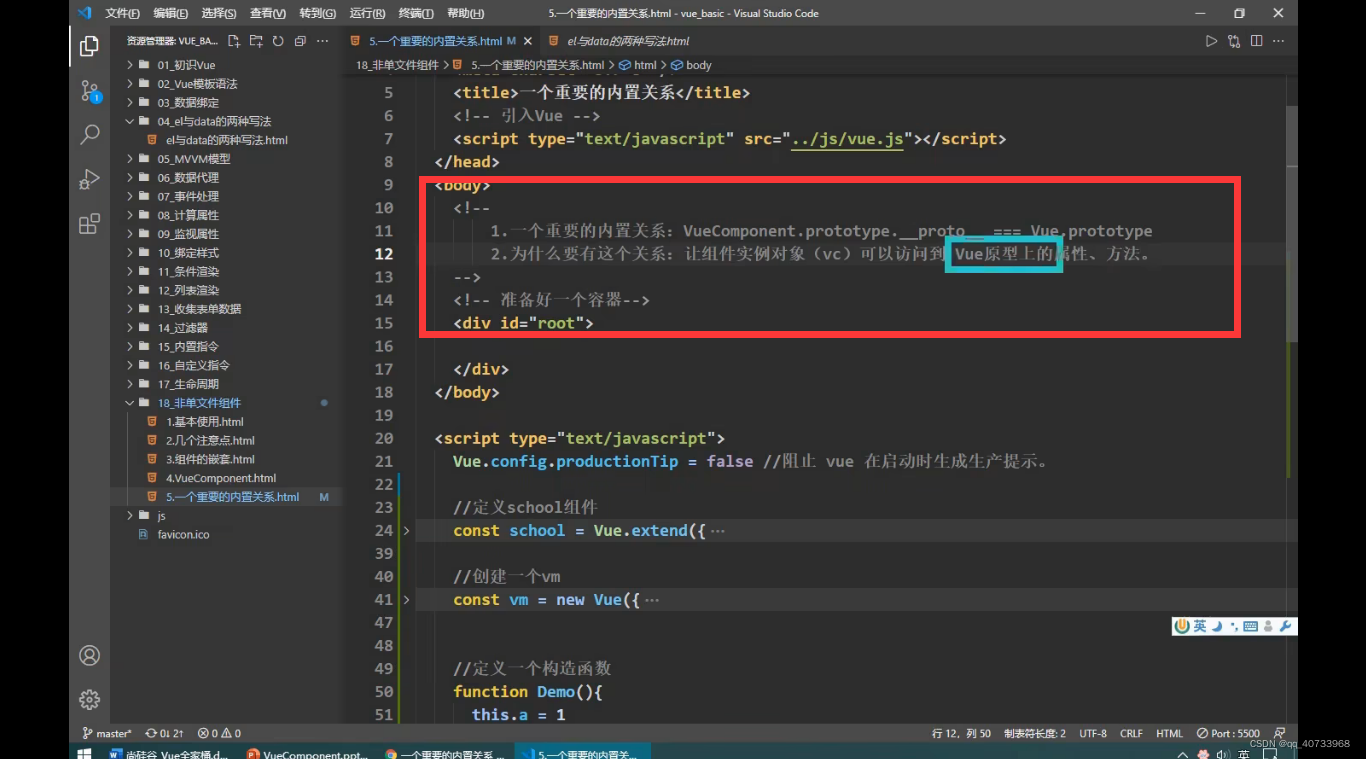This screenshot has height=759, width=1366.
Task: Click the sync changes status item
Action: click(x=164, y=733)
